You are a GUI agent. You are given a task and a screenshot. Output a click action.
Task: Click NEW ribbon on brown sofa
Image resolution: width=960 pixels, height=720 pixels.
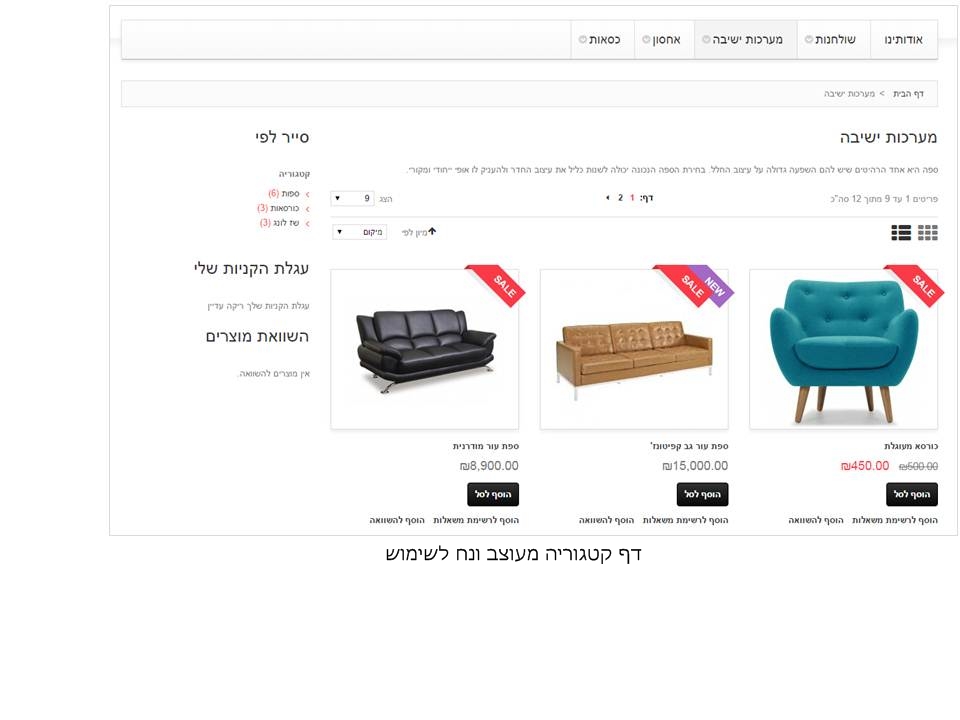(x=714, y=284)
